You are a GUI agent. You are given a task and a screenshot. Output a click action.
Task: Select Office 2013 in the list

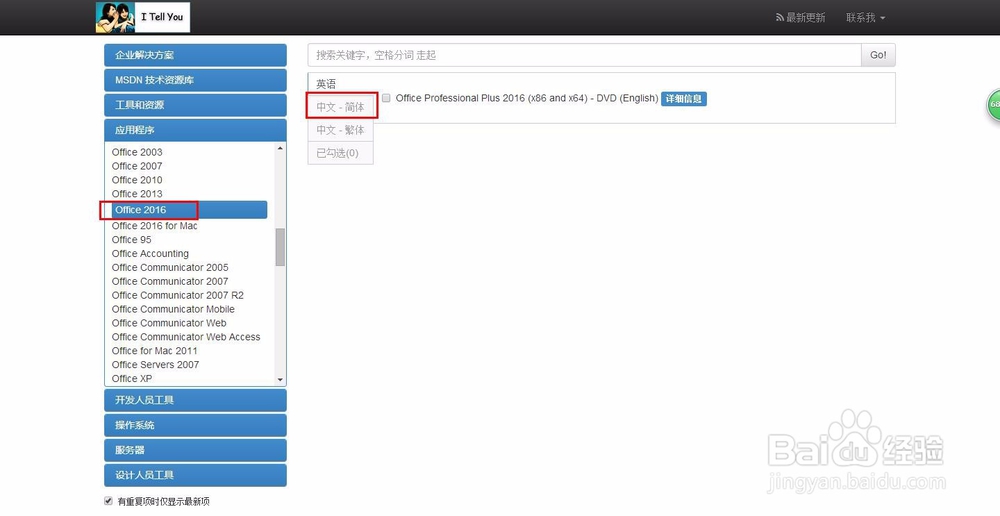pyautogui.click(x=137, y=194)
